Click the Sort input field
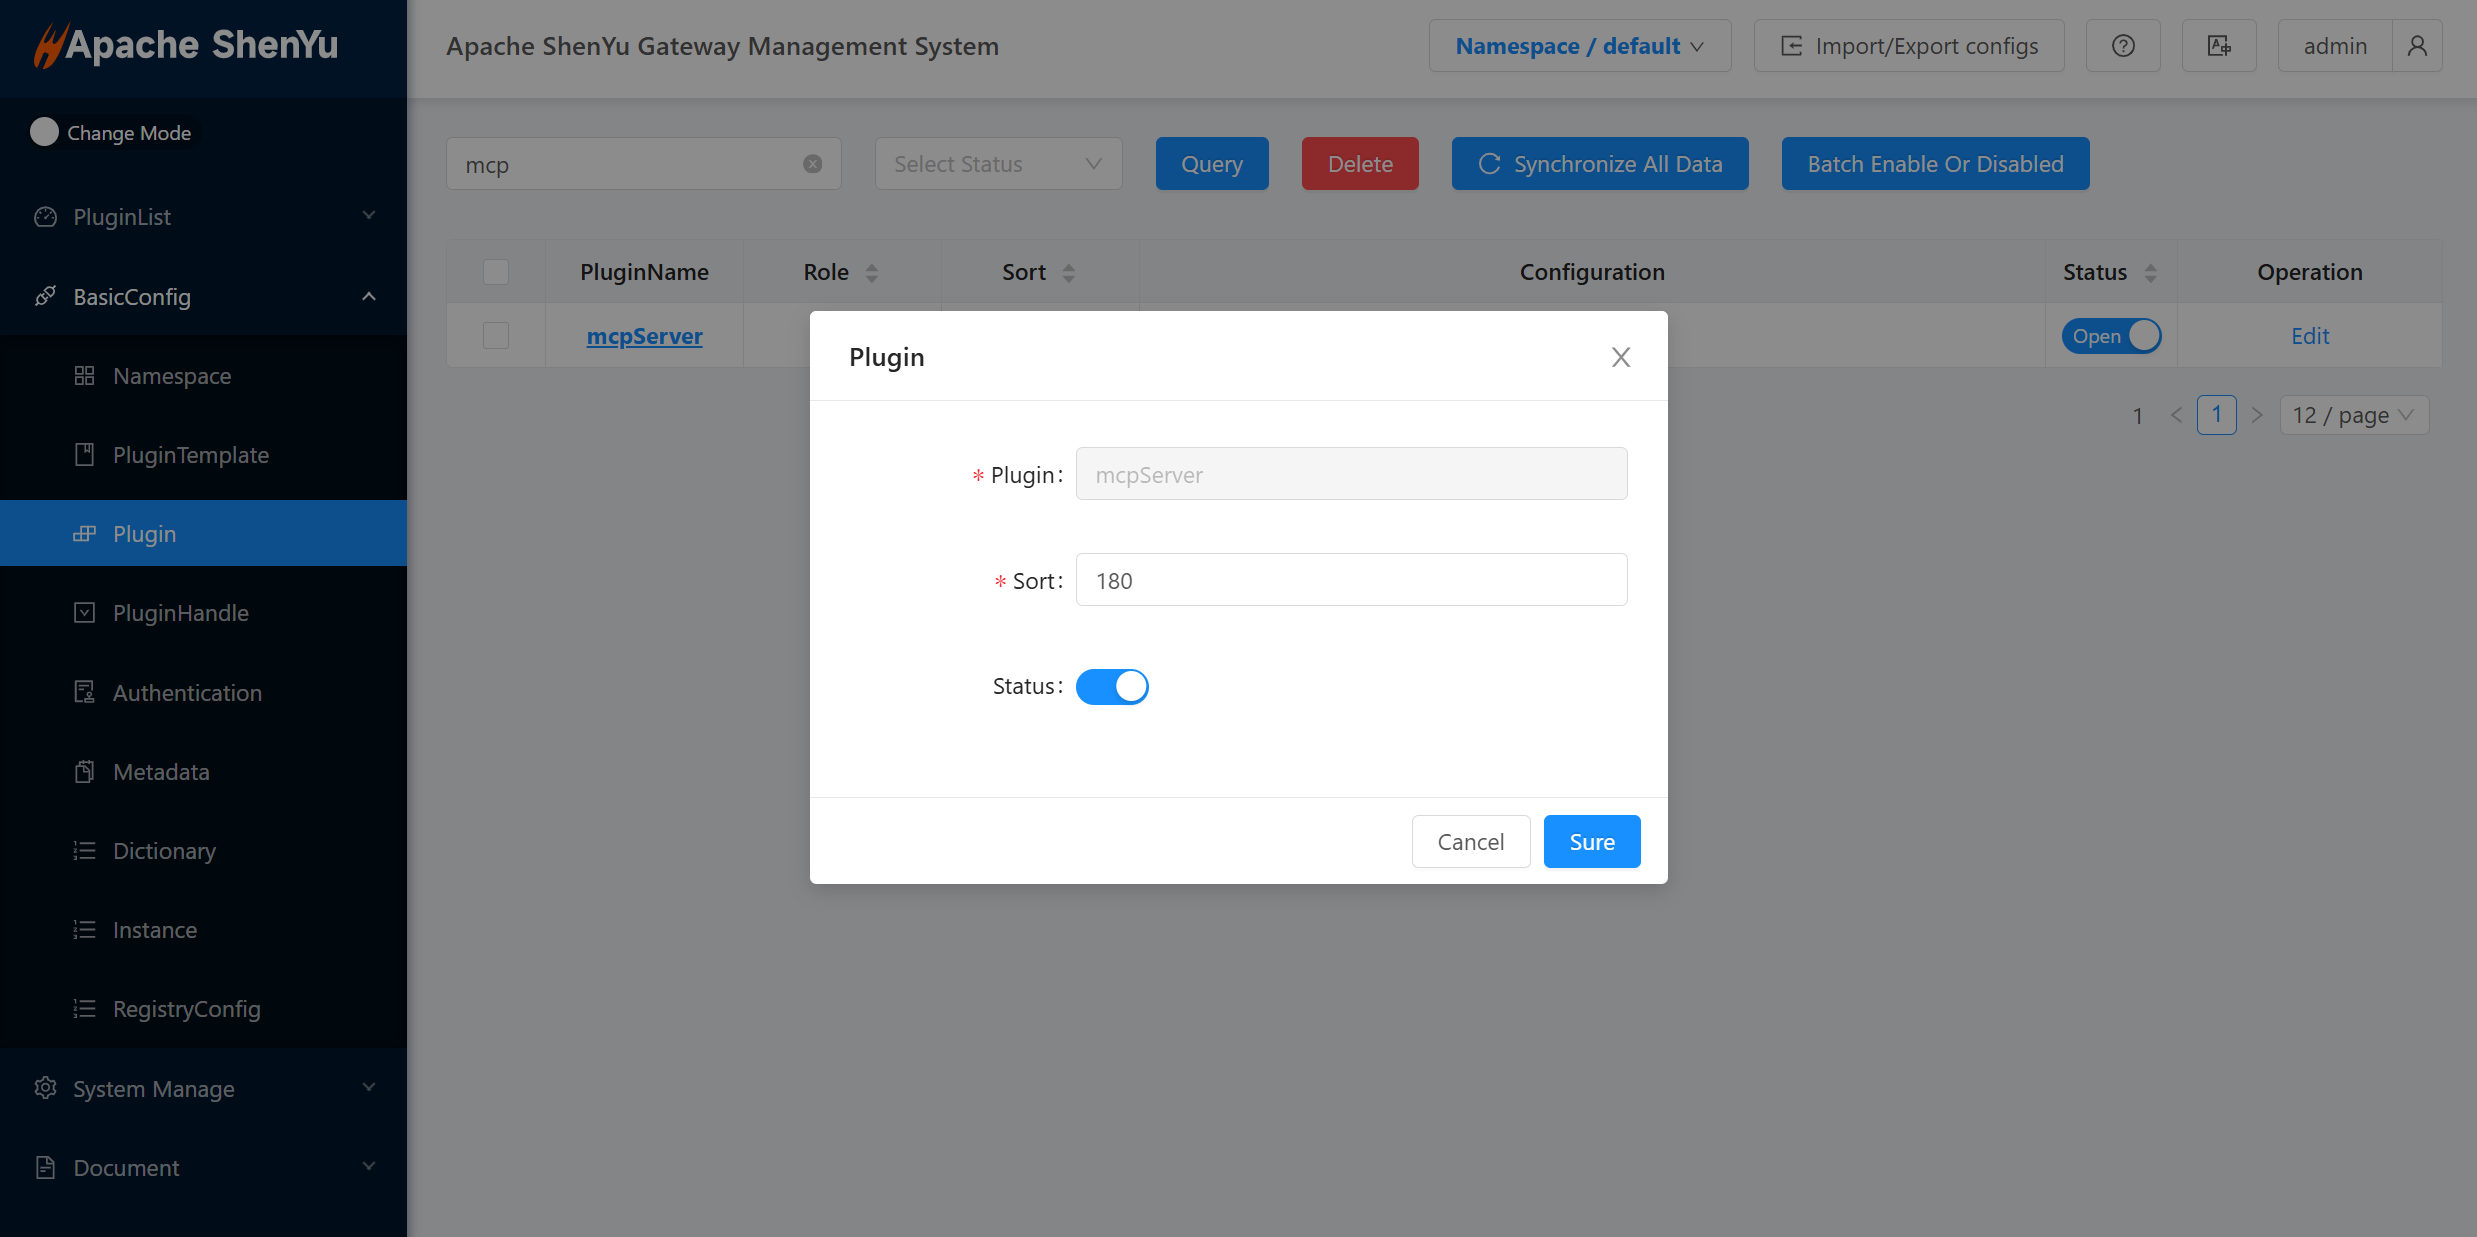Screen dimensions: 2477x1237 (1350, 581)
